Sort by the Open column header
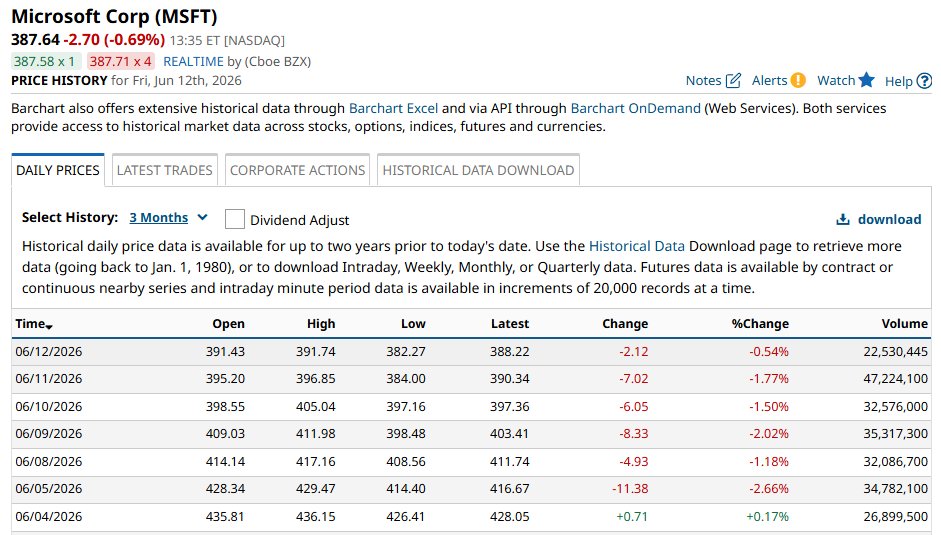This screenshot has height=535, width=941. [229, 324]
